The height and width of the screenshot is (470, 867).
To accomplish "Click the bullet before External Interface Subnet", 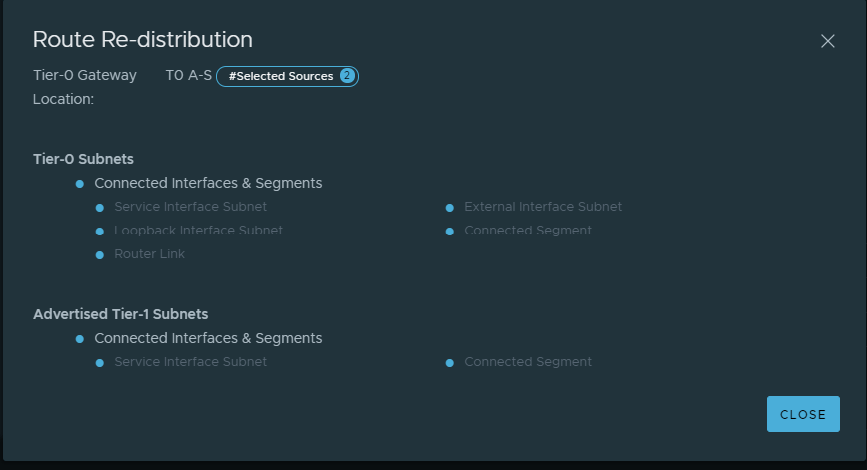I will [x=450, y=208].
